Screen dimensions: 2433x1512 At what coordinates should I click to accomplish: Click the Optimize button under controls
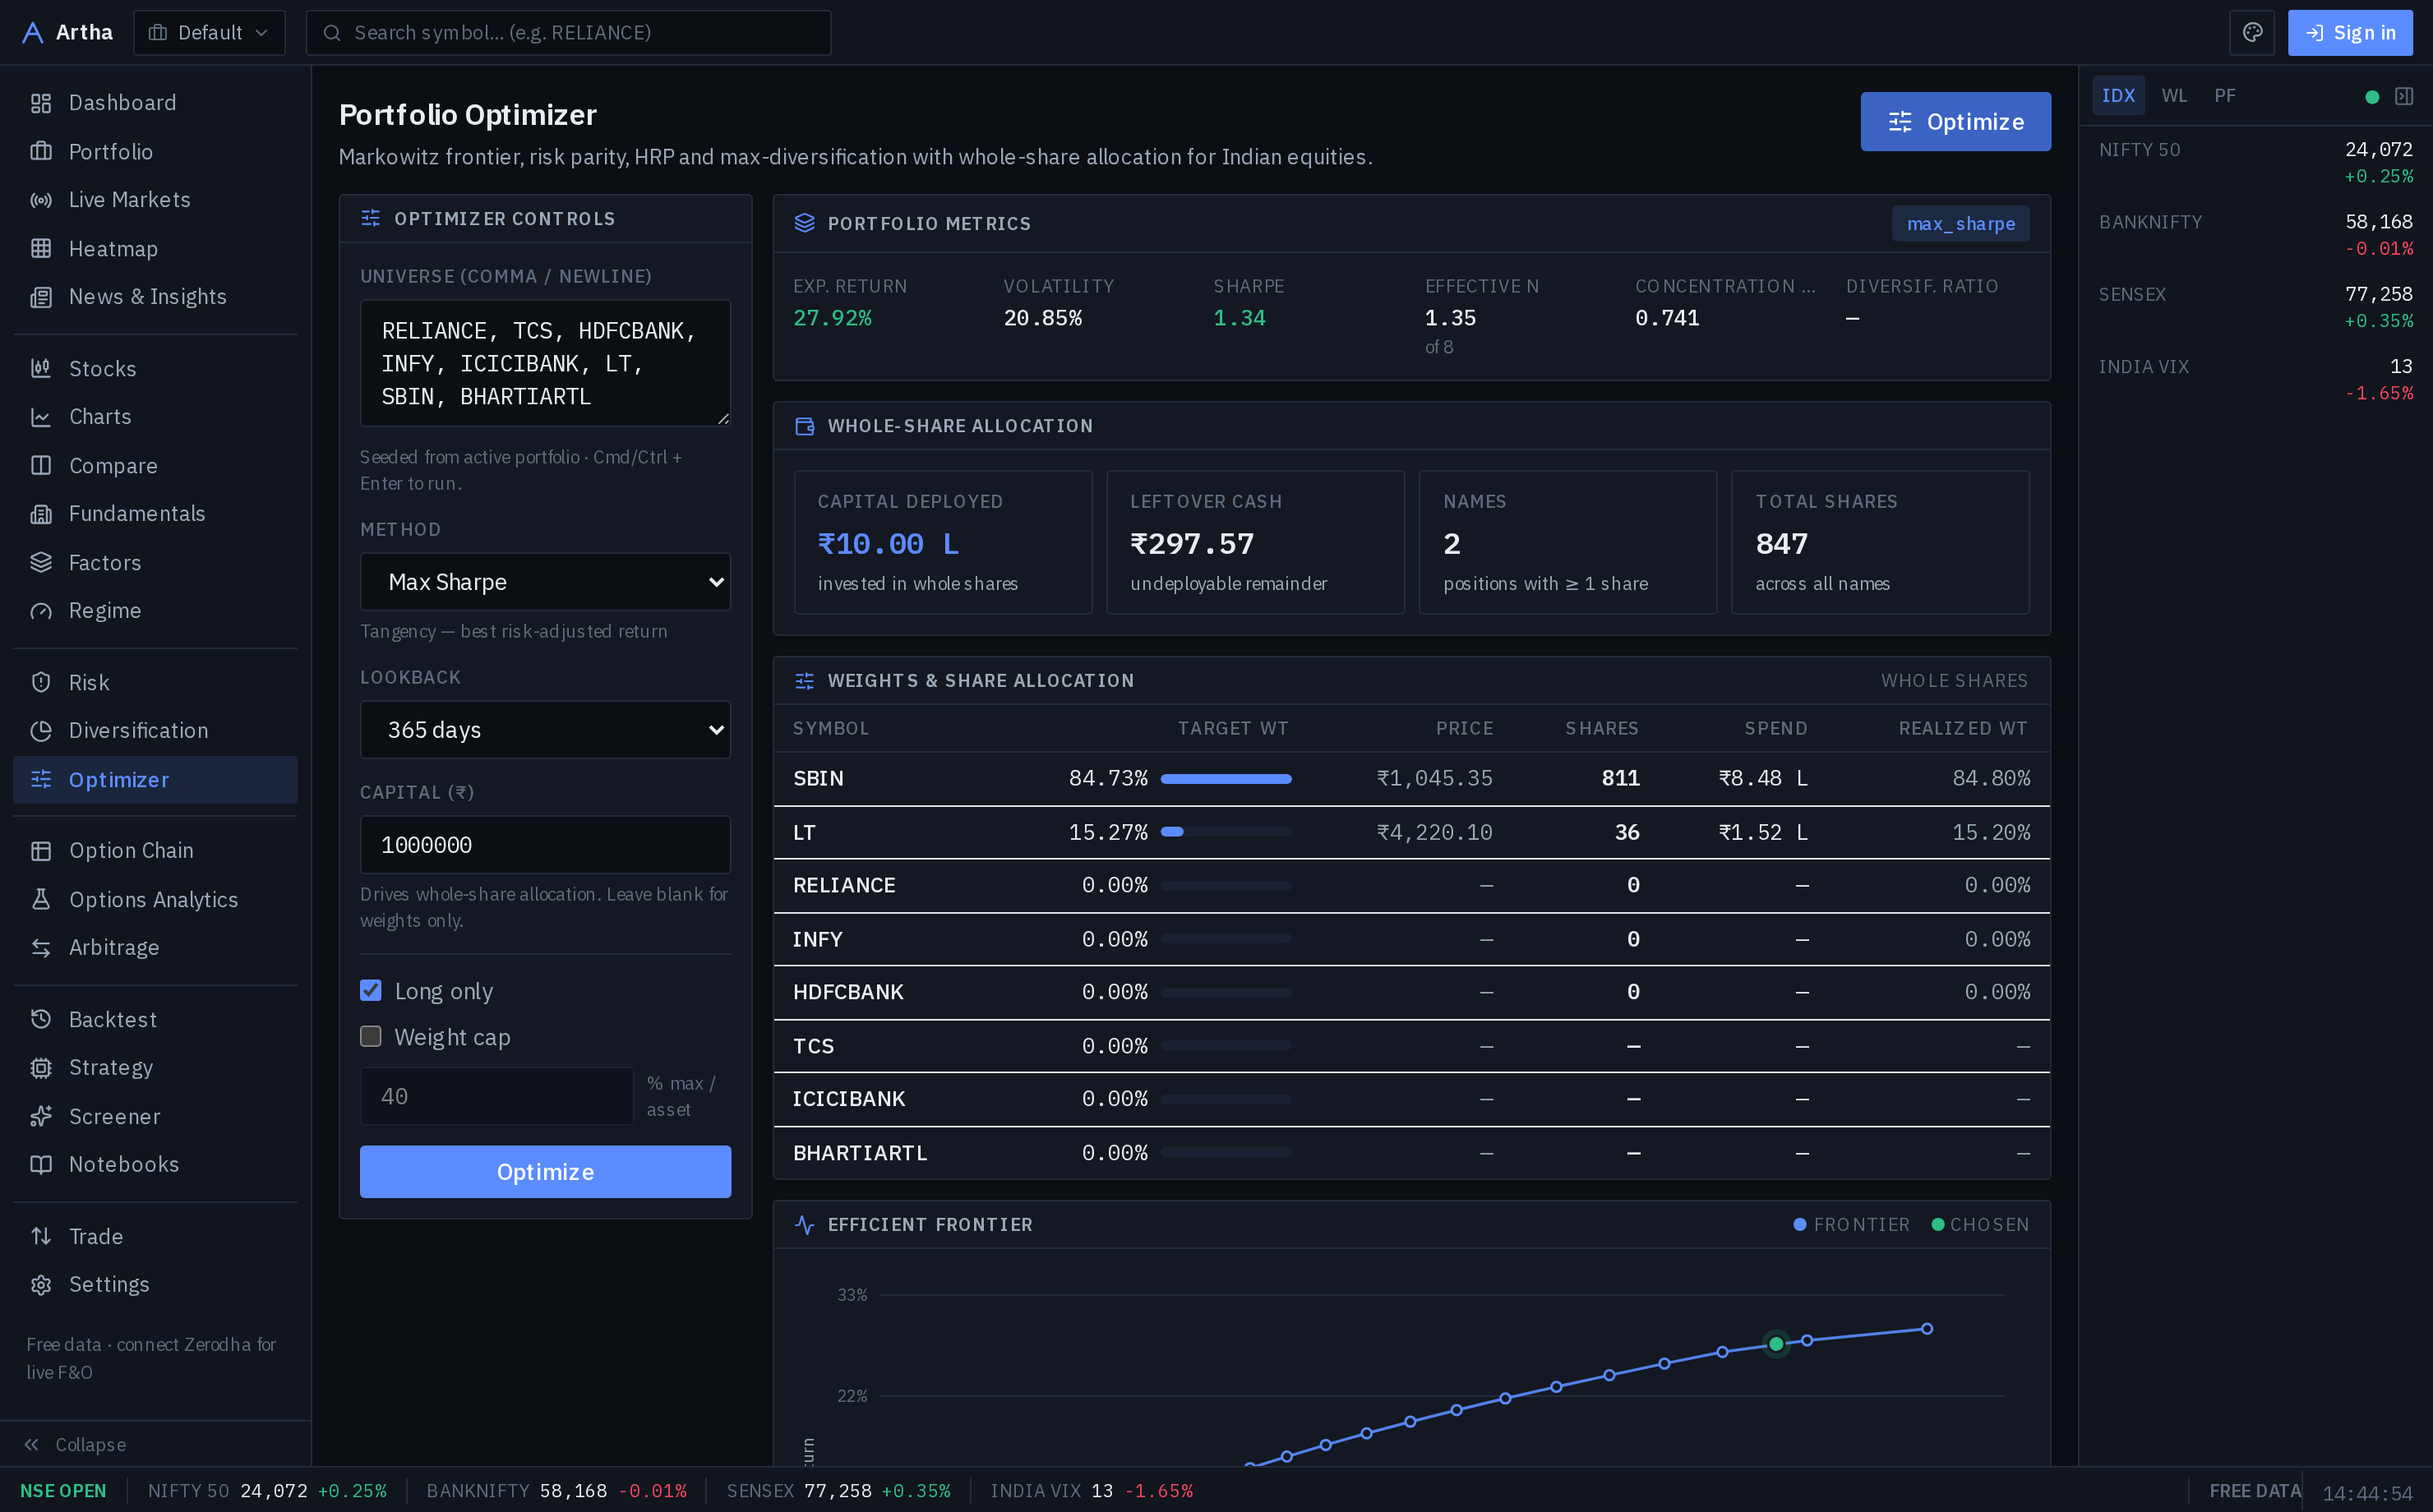(x=545, y=1172)
